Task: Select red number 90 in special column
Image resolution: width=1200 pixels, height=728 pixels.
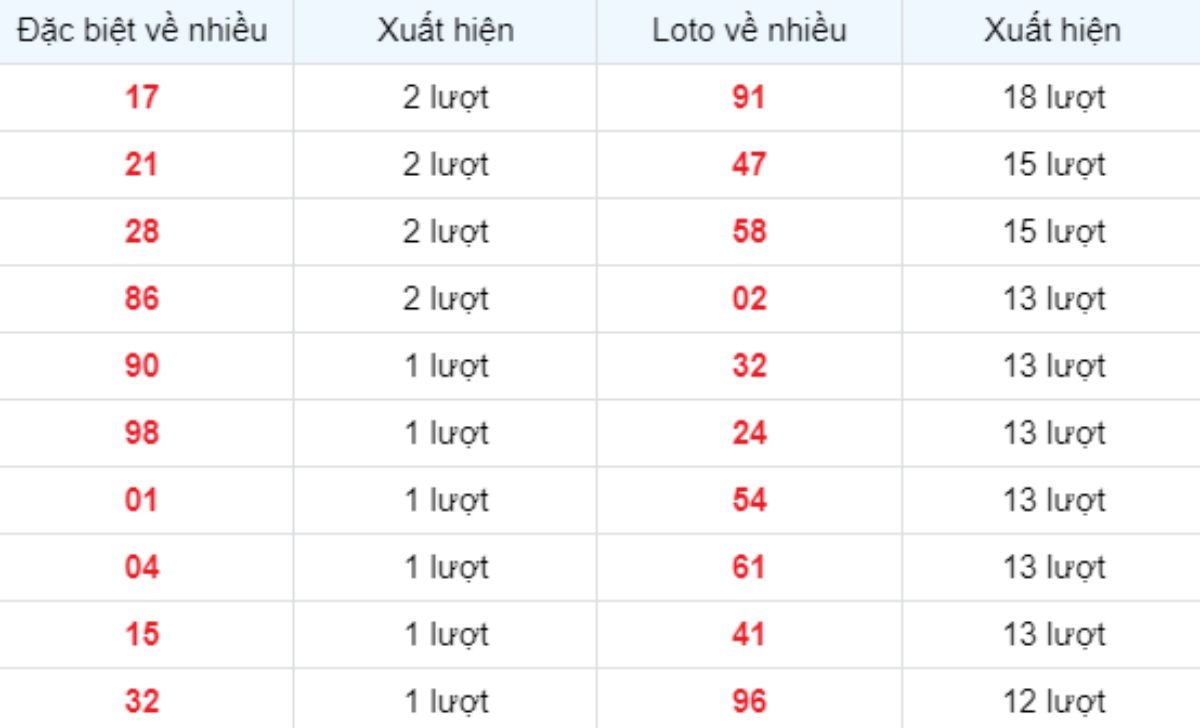Action: [142, 366]
